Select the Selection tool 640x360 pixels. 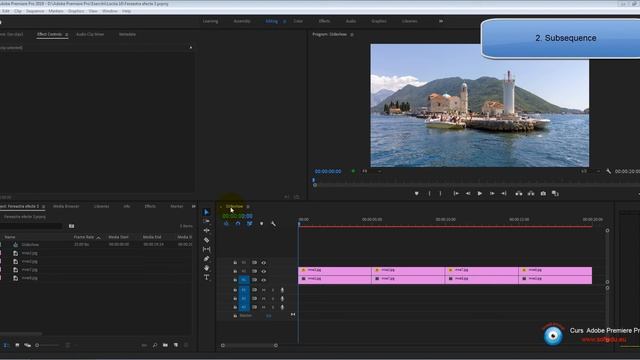[x=206, y=212]
